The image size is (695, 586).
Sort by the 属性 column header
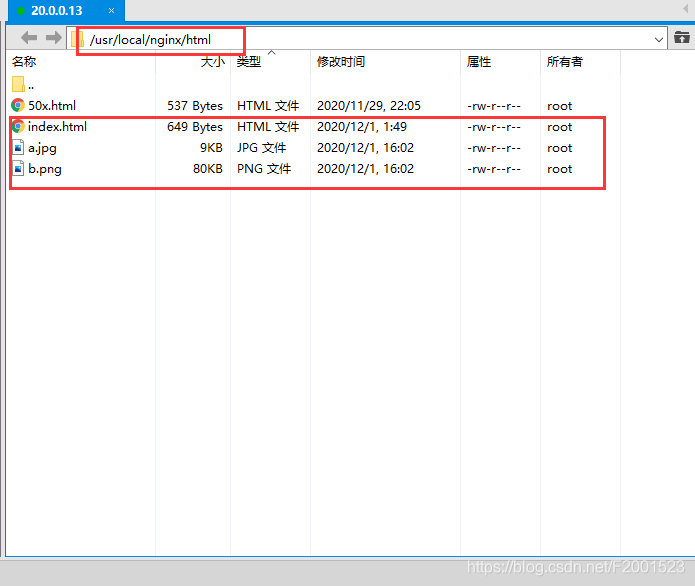click(479, 62)
